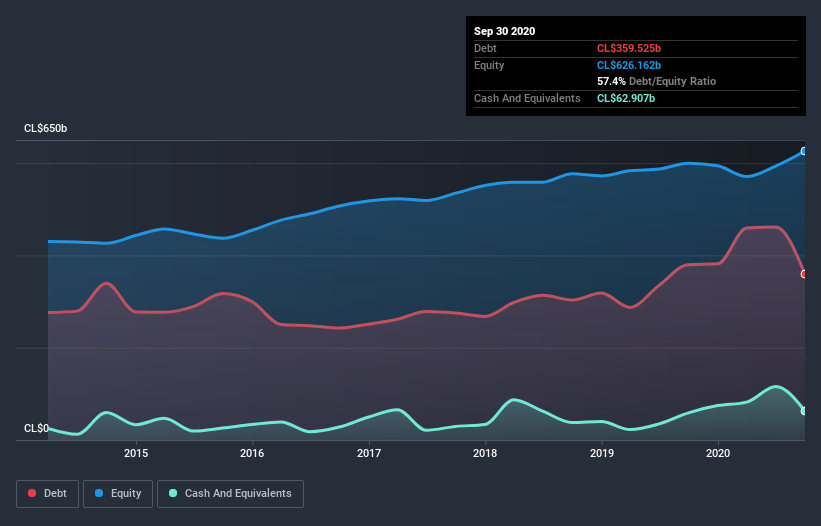This screenshot has height=526, width=821.
Task: Click the teal Cash legend dot
Action: pyautogui.click(x=173, y=493)
